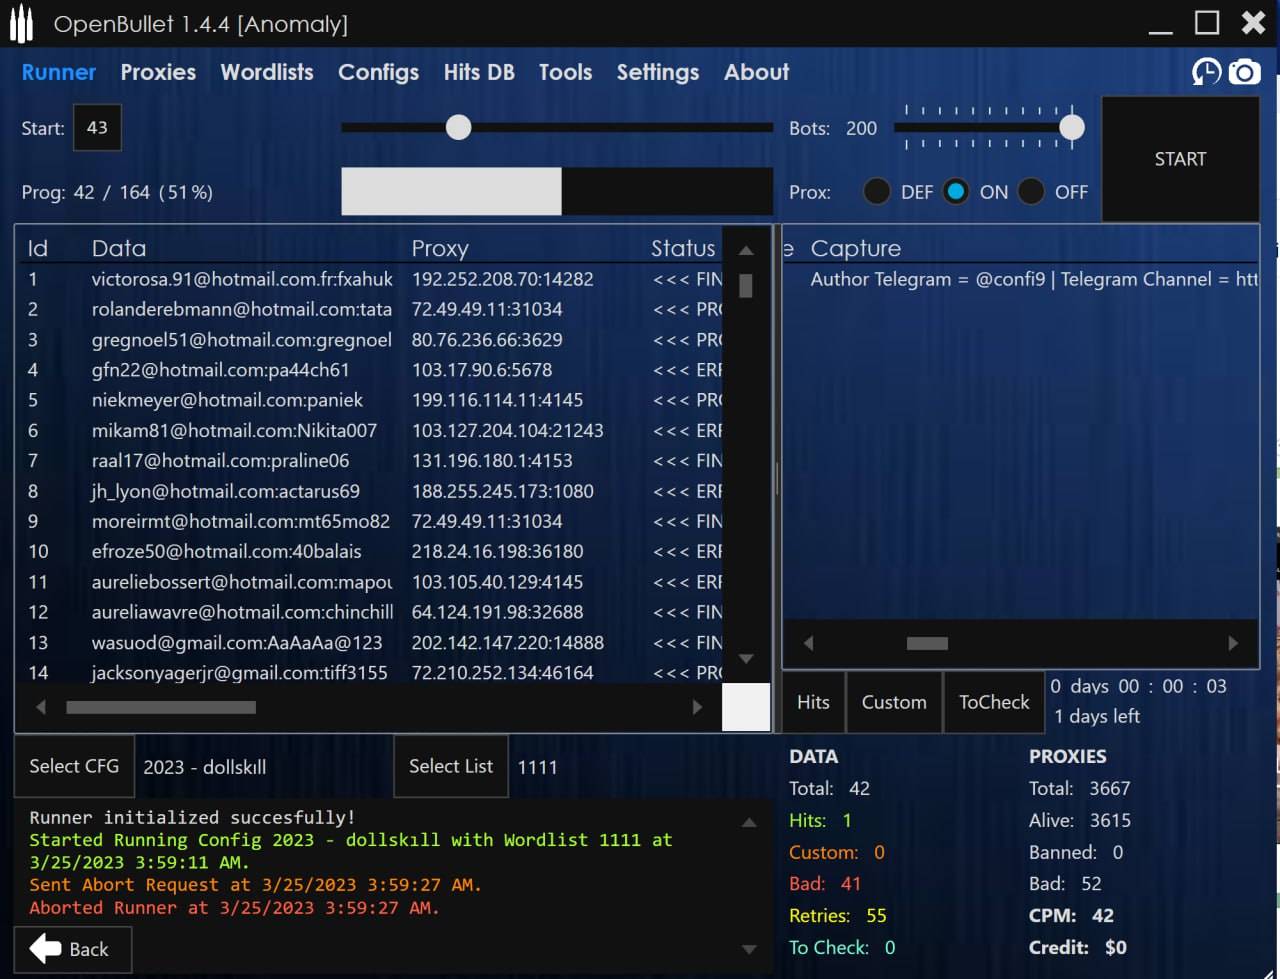The width and height of the screenshot is (1280, 979).
Task: Open the Proxies tab
Action: click(158, 72)
